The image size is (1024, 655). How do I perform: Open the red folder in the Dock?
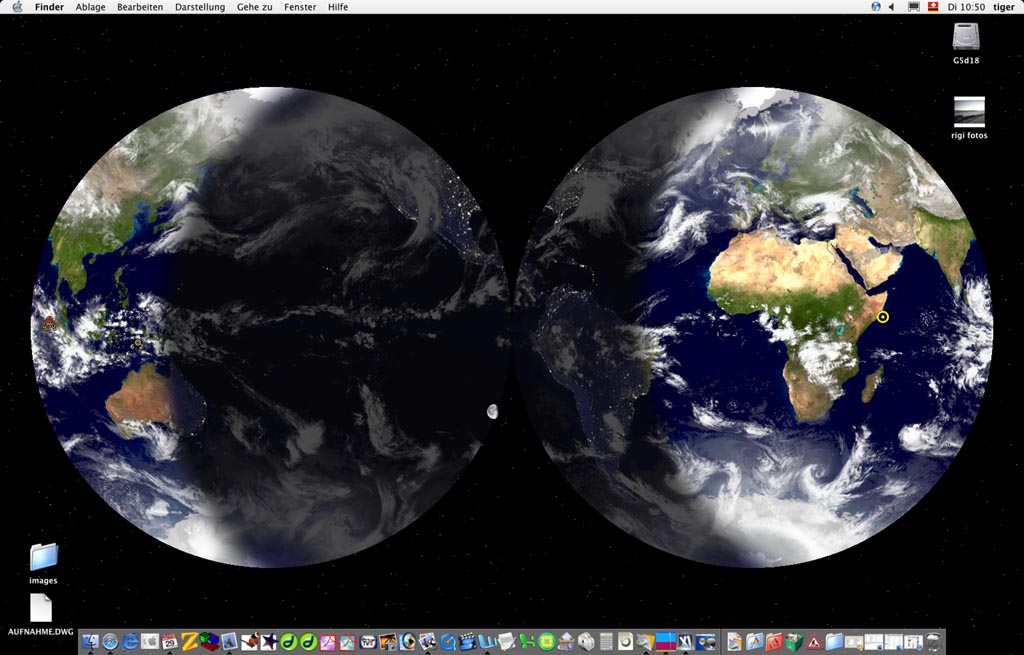pyautogui.click(x=774, y=641)
